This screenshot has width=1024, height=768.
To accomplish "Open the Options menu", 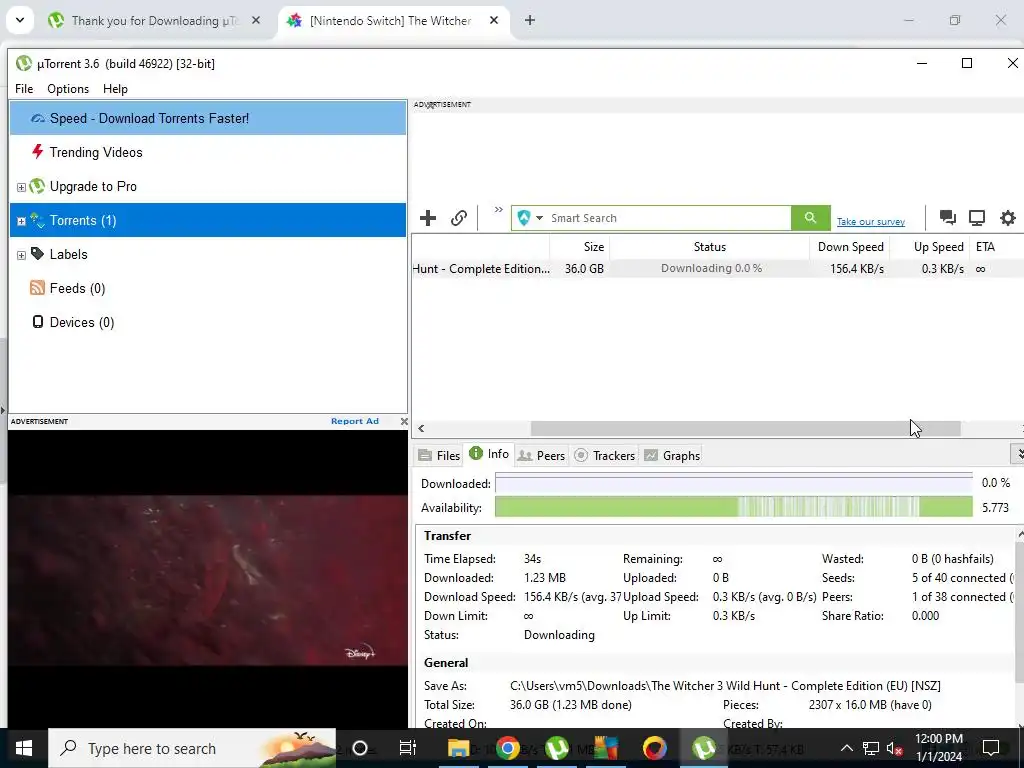I will point(68,89).
